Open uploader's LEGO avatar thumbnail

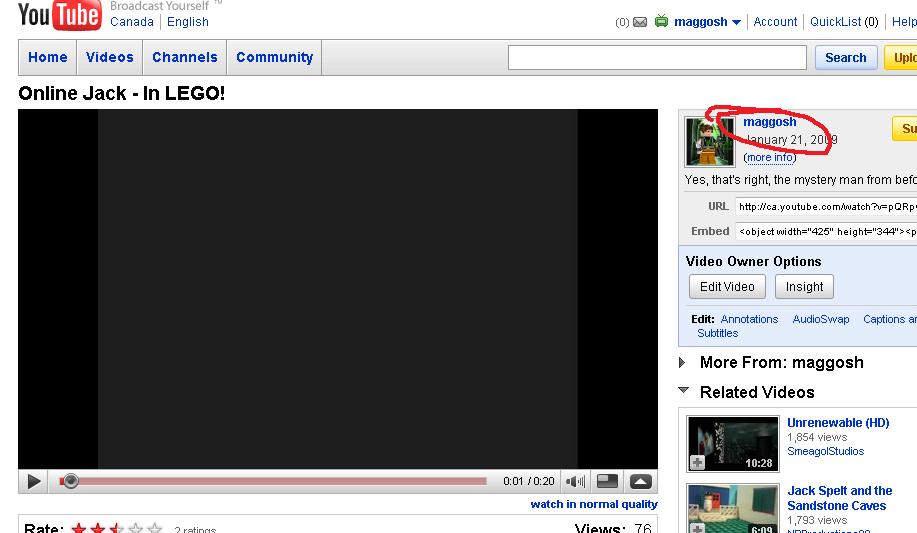click(710, 142)
